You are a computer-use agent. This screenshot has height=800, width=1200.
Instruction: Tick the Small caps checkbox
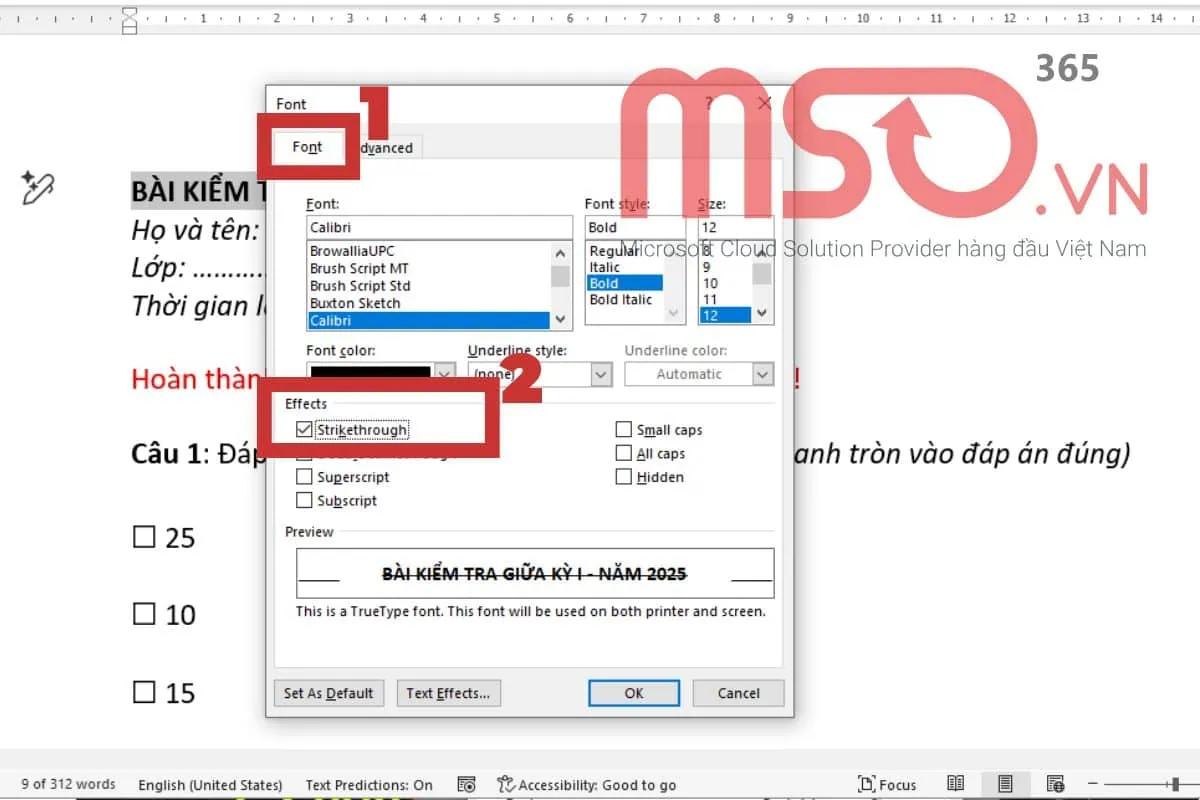coord(624,430)
